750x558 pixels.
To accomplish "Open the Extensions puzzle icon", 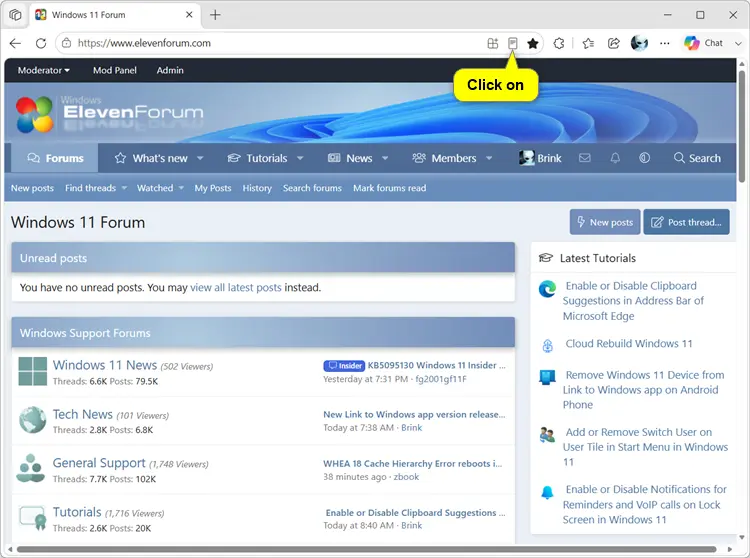I will [x=559, y=44].
